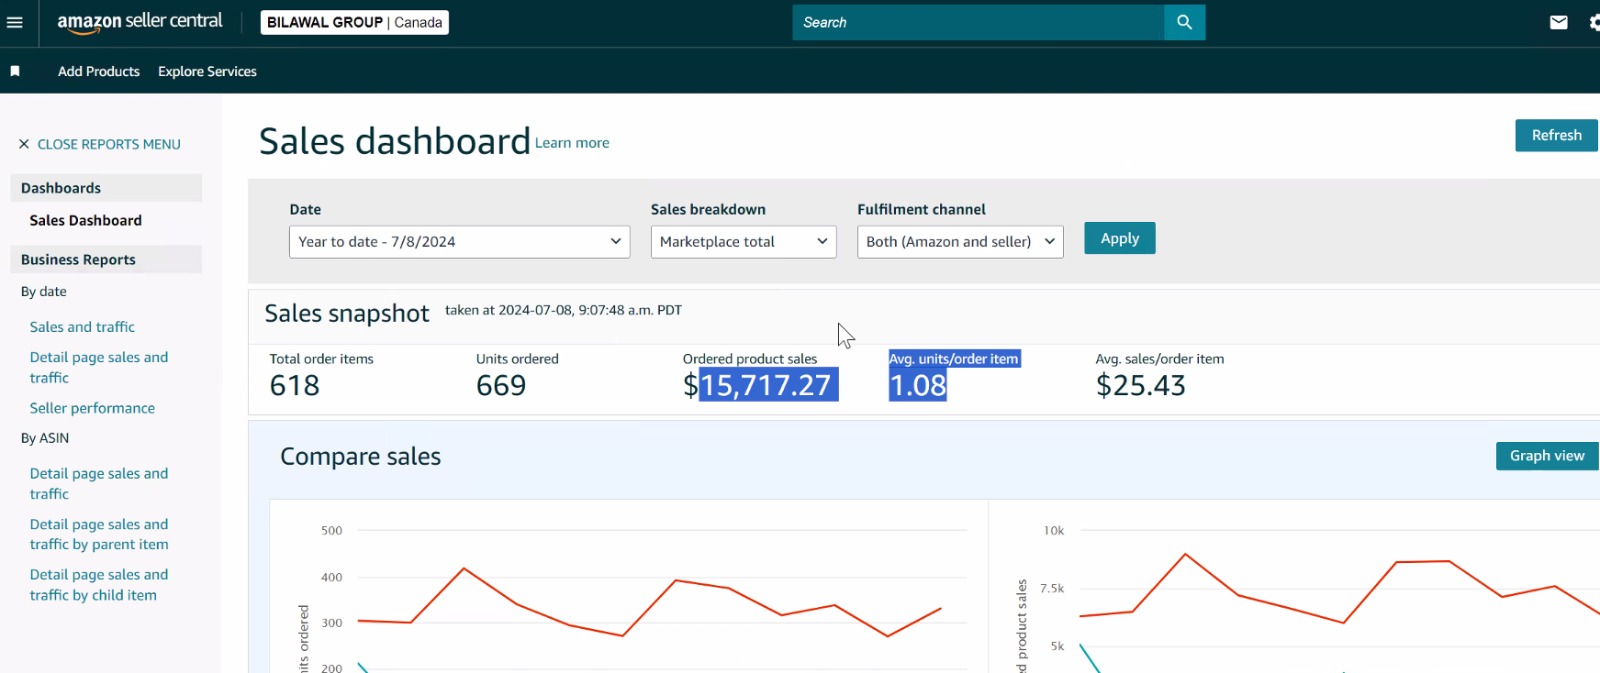Open Explore Services menu item

tap(207, 71)
